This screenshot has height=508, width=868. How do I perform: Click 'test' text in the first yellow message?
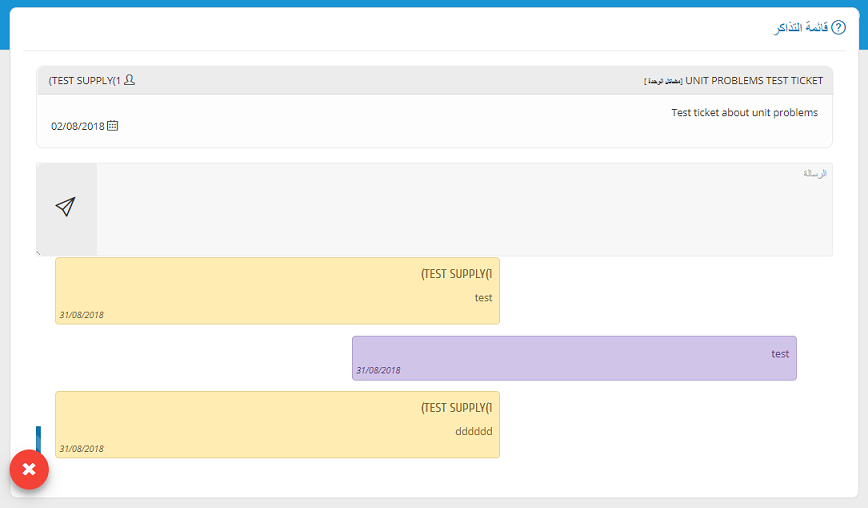pyautogui.click(x=483, y=297)
